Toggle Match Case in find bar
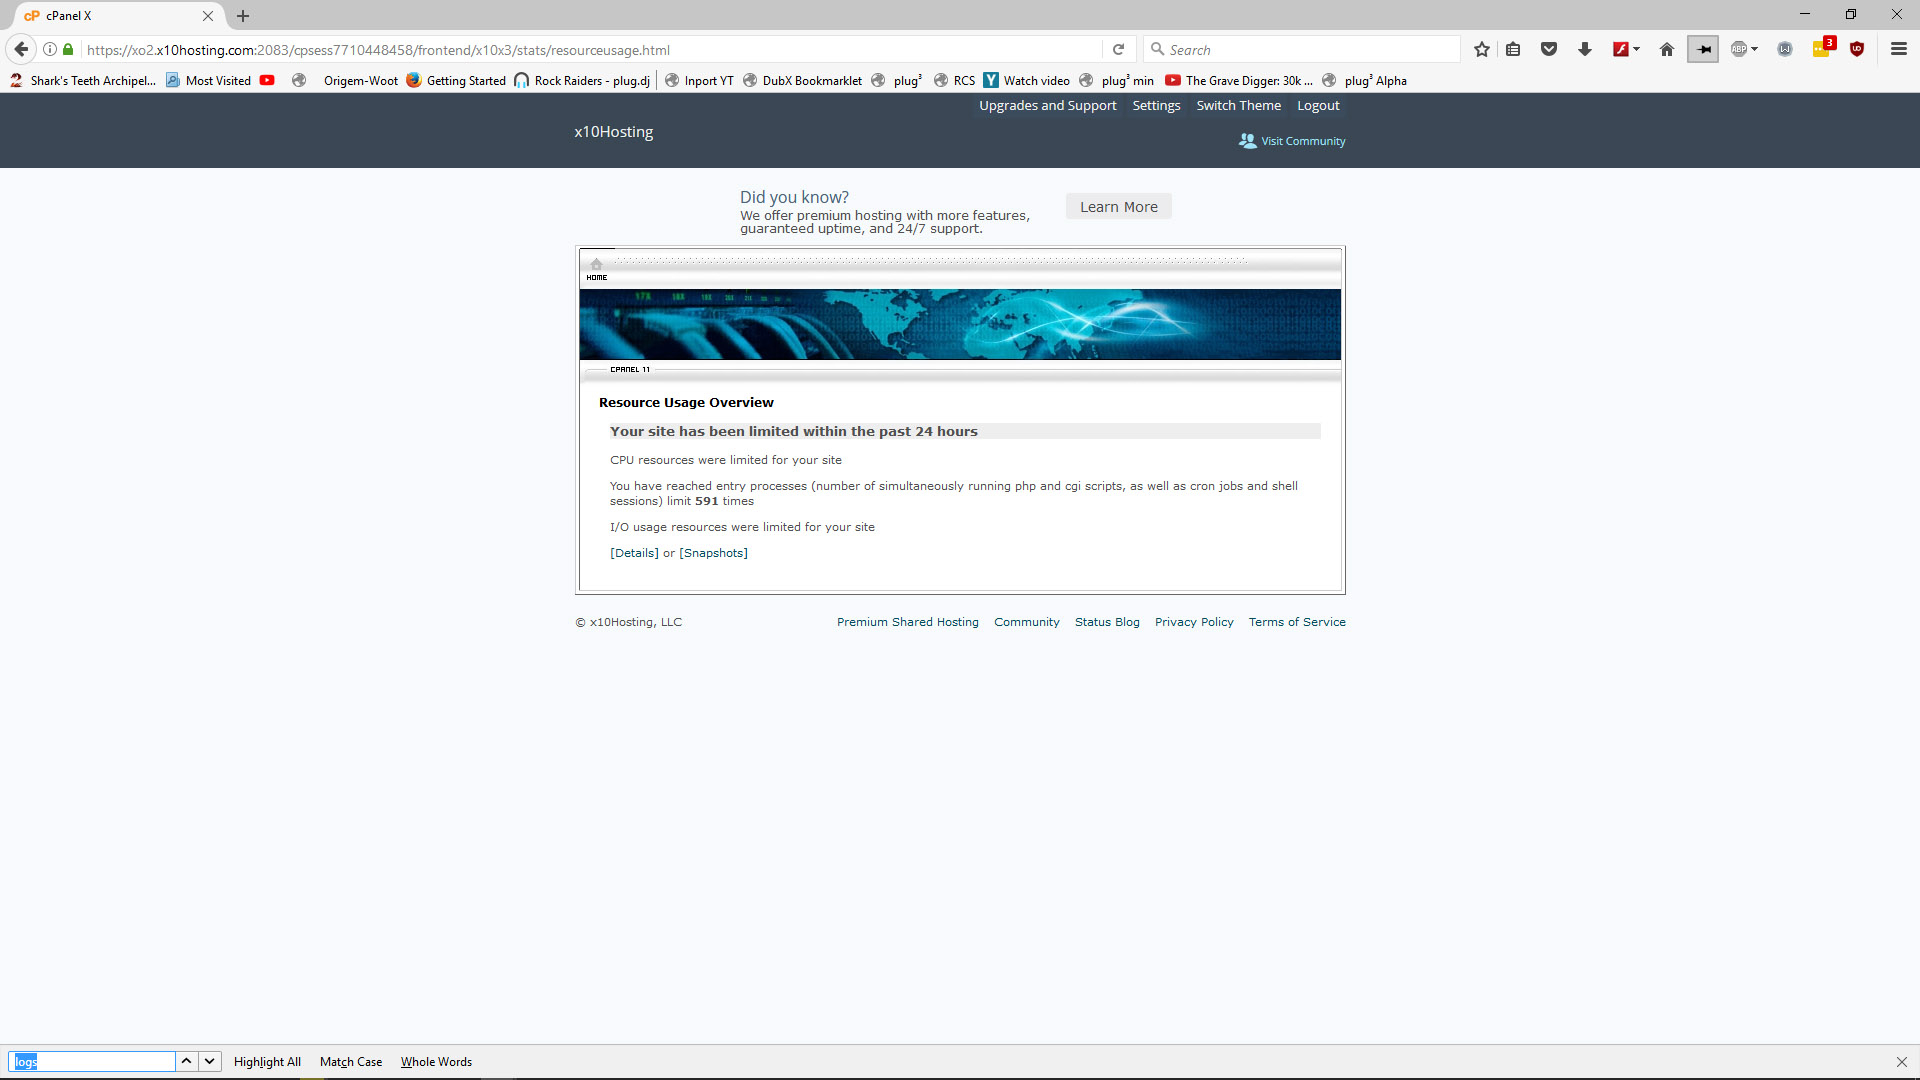Viewport: 1920px width, 1080px height. pos(351,1062)
